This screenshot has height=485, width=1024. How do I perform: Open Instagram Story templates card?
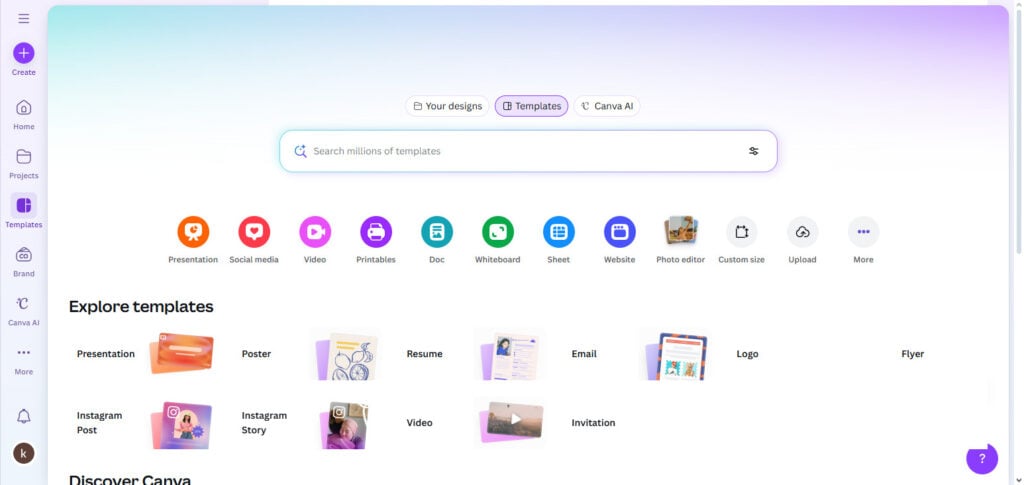[x=310, y=423]
